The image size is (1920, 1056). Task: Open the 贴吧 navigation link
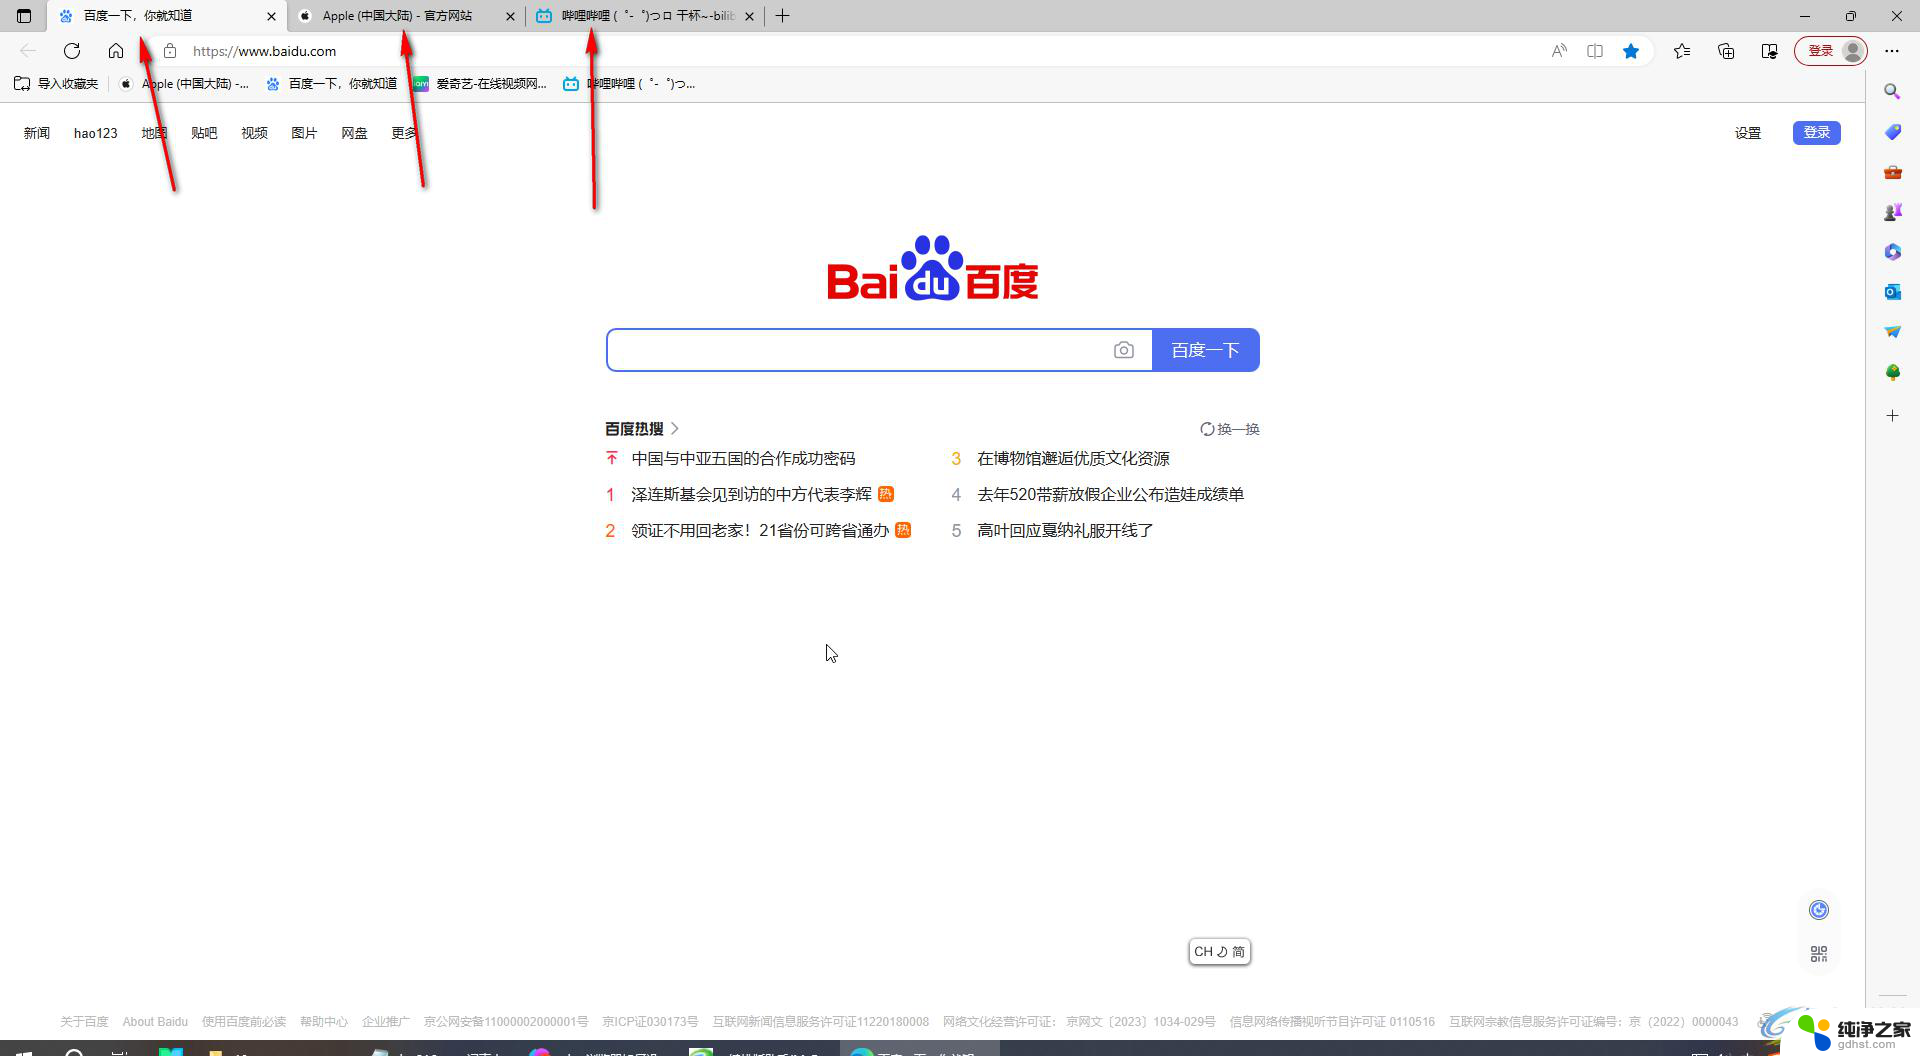pos(204,133)
